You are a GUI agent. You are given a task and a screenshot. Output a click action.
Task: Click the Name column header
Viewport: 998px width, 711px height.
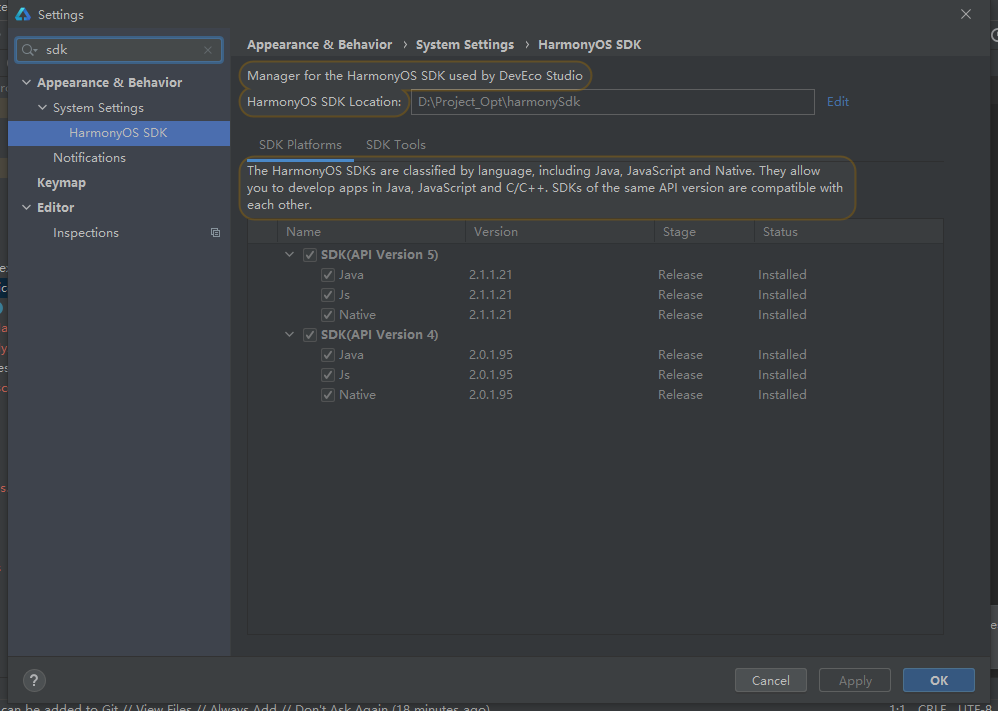(371, 232)
